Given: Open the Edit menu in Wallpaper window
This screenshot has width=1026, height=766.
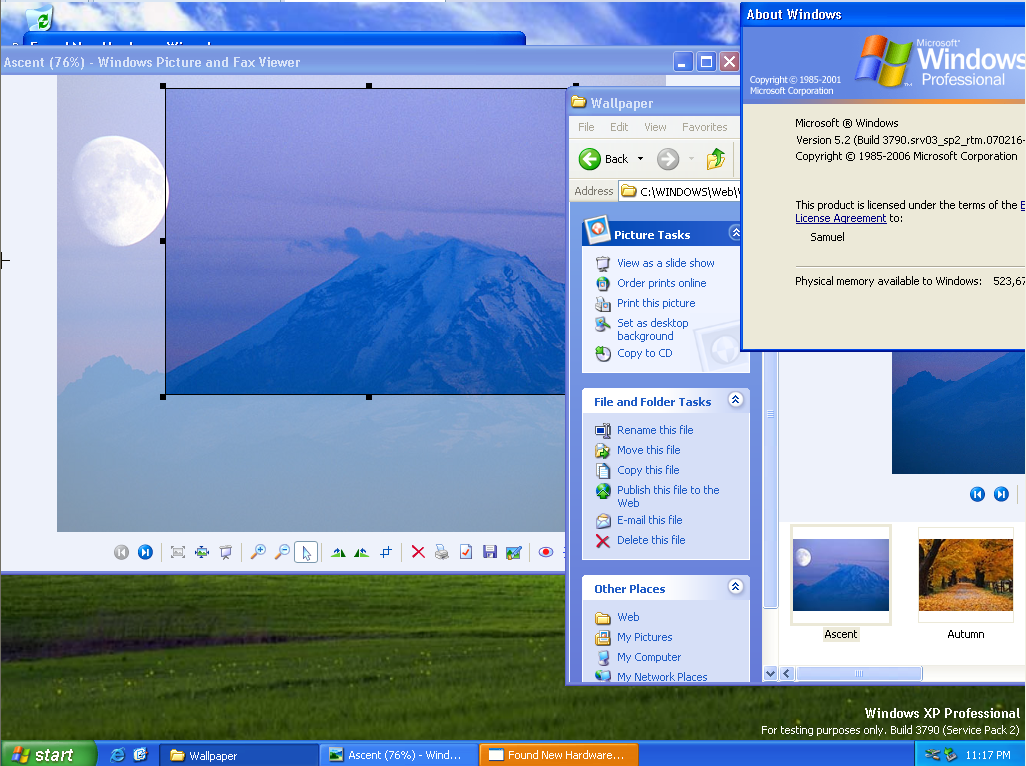Looking at the screenshot, I should [x=619, y=127].
